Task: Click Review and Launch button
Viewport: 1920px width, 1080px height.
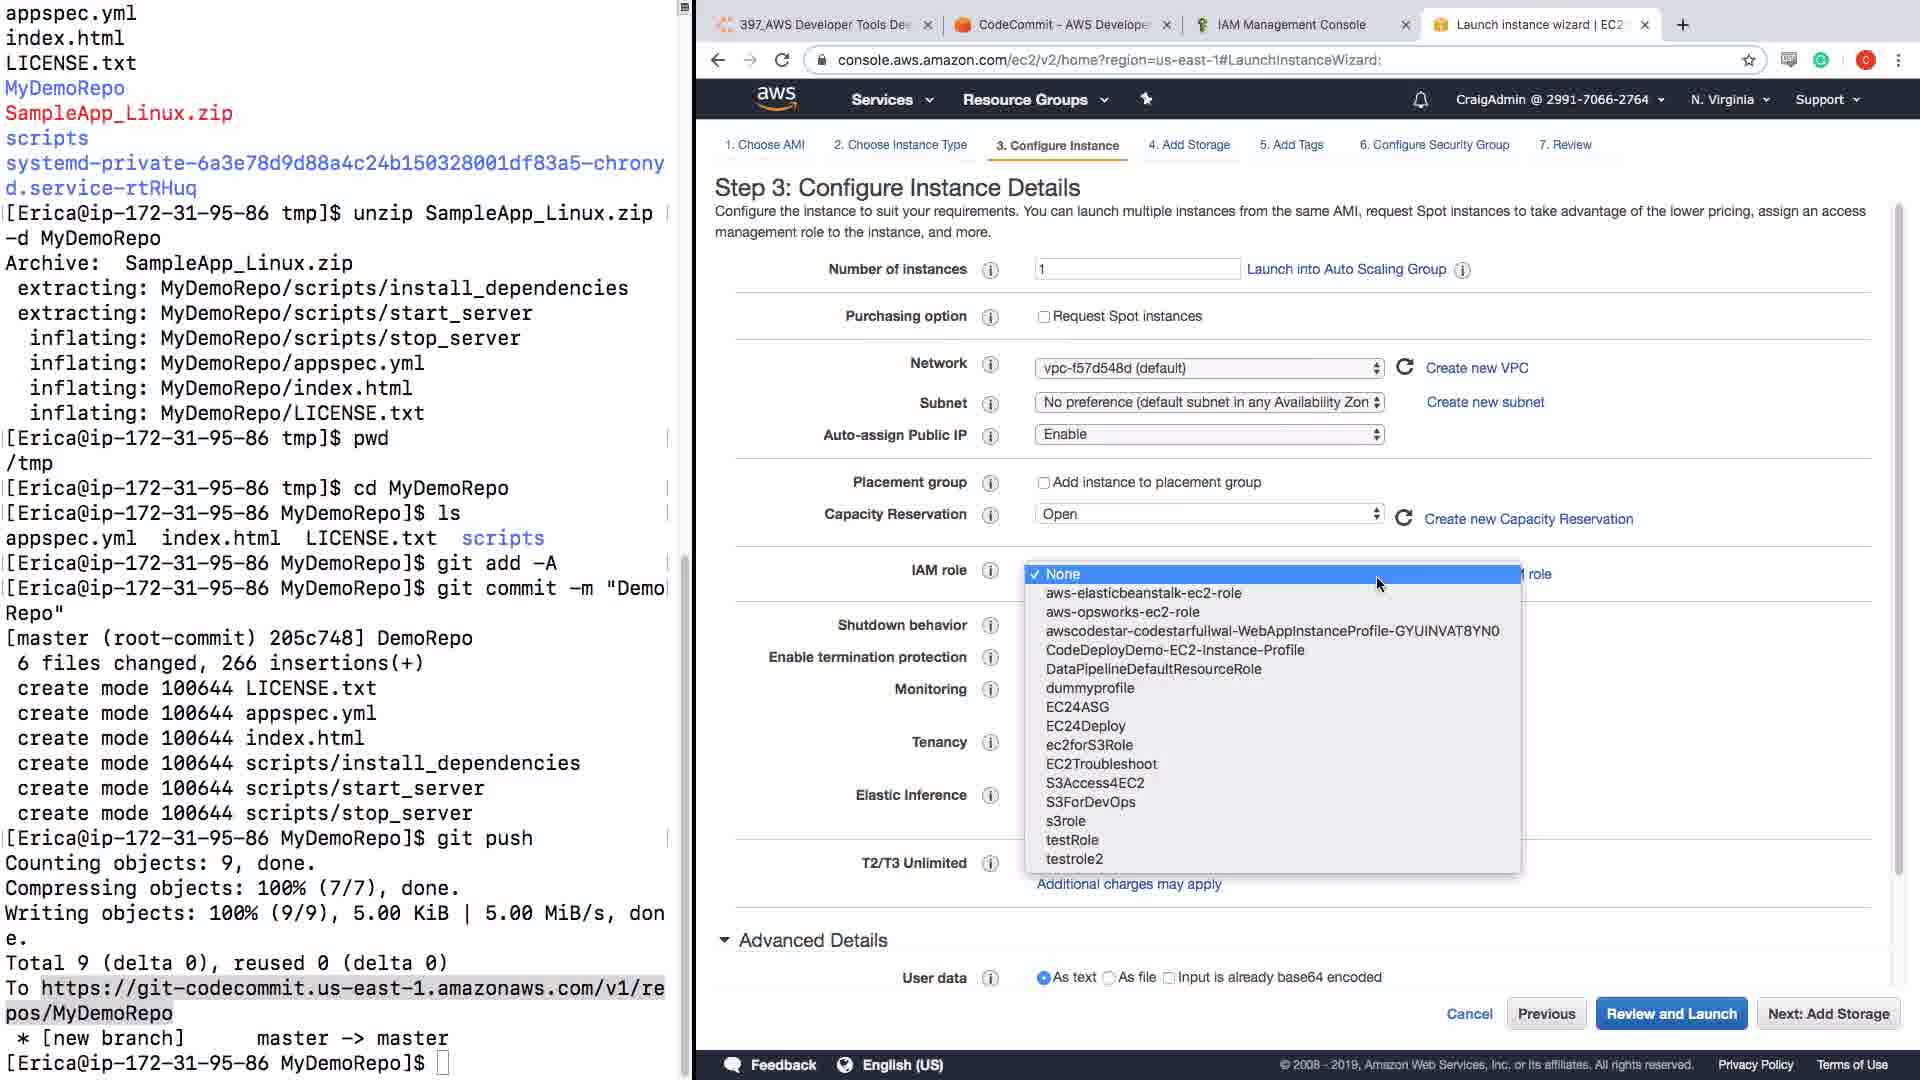Action: [1670, 1013]
